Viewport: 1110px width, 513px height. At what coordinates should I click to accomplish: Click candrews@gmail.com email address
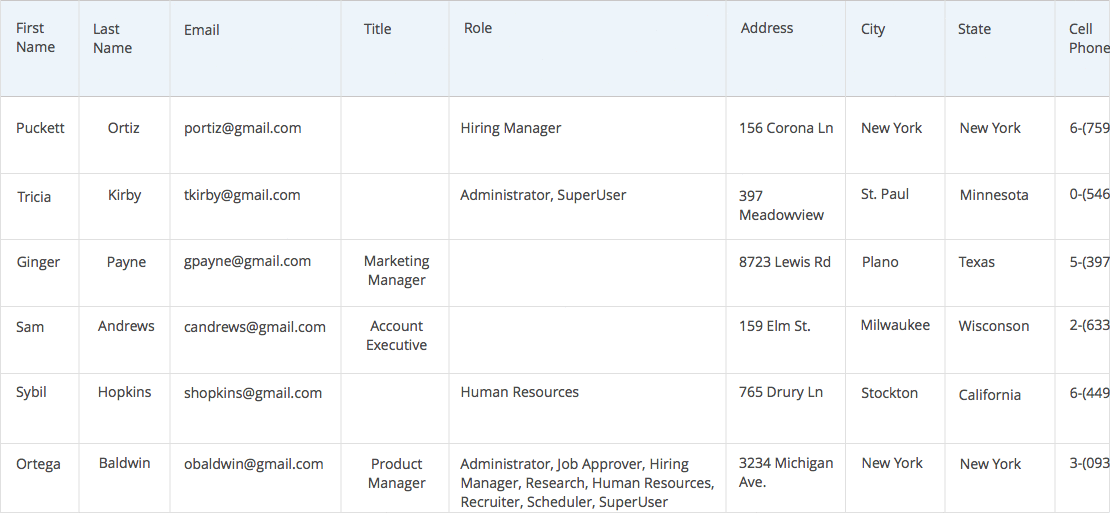[255, 327]
